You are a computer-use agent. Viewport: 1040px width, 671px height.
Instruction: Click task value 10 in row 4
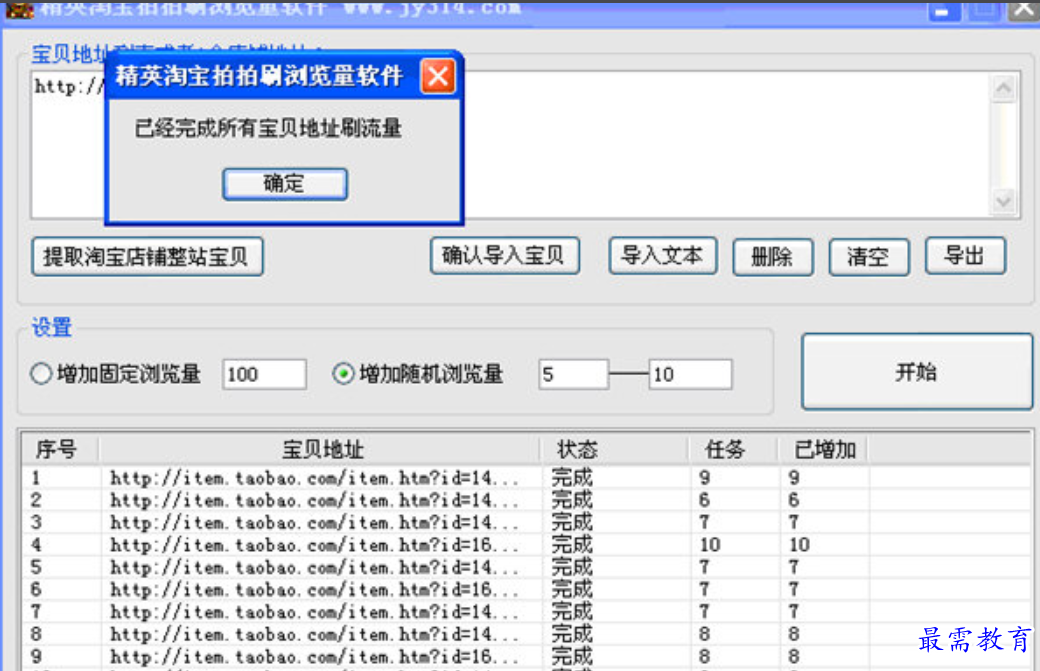[x=710, y=545]
